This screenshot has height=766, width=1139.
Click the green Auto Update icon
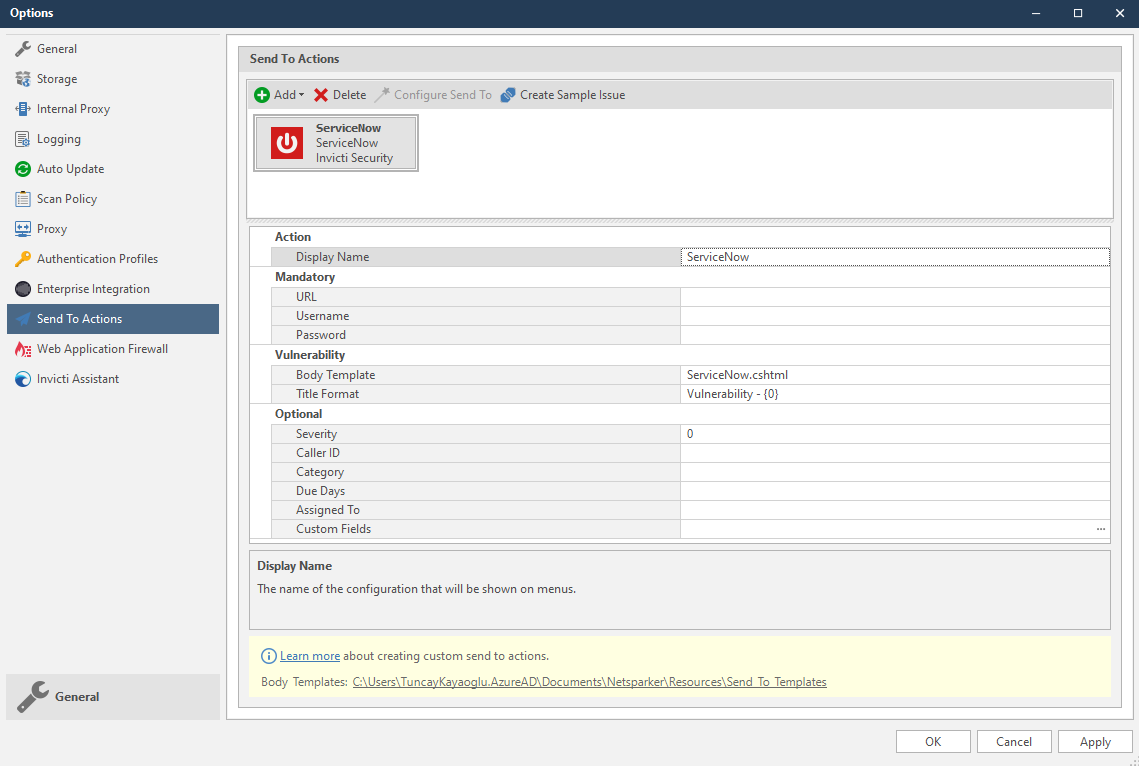point(23,169)
